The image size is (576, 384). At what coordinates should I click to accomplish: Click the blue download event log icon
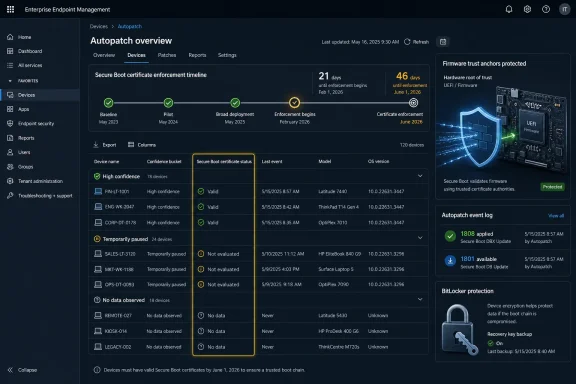[x=450, y=261]
